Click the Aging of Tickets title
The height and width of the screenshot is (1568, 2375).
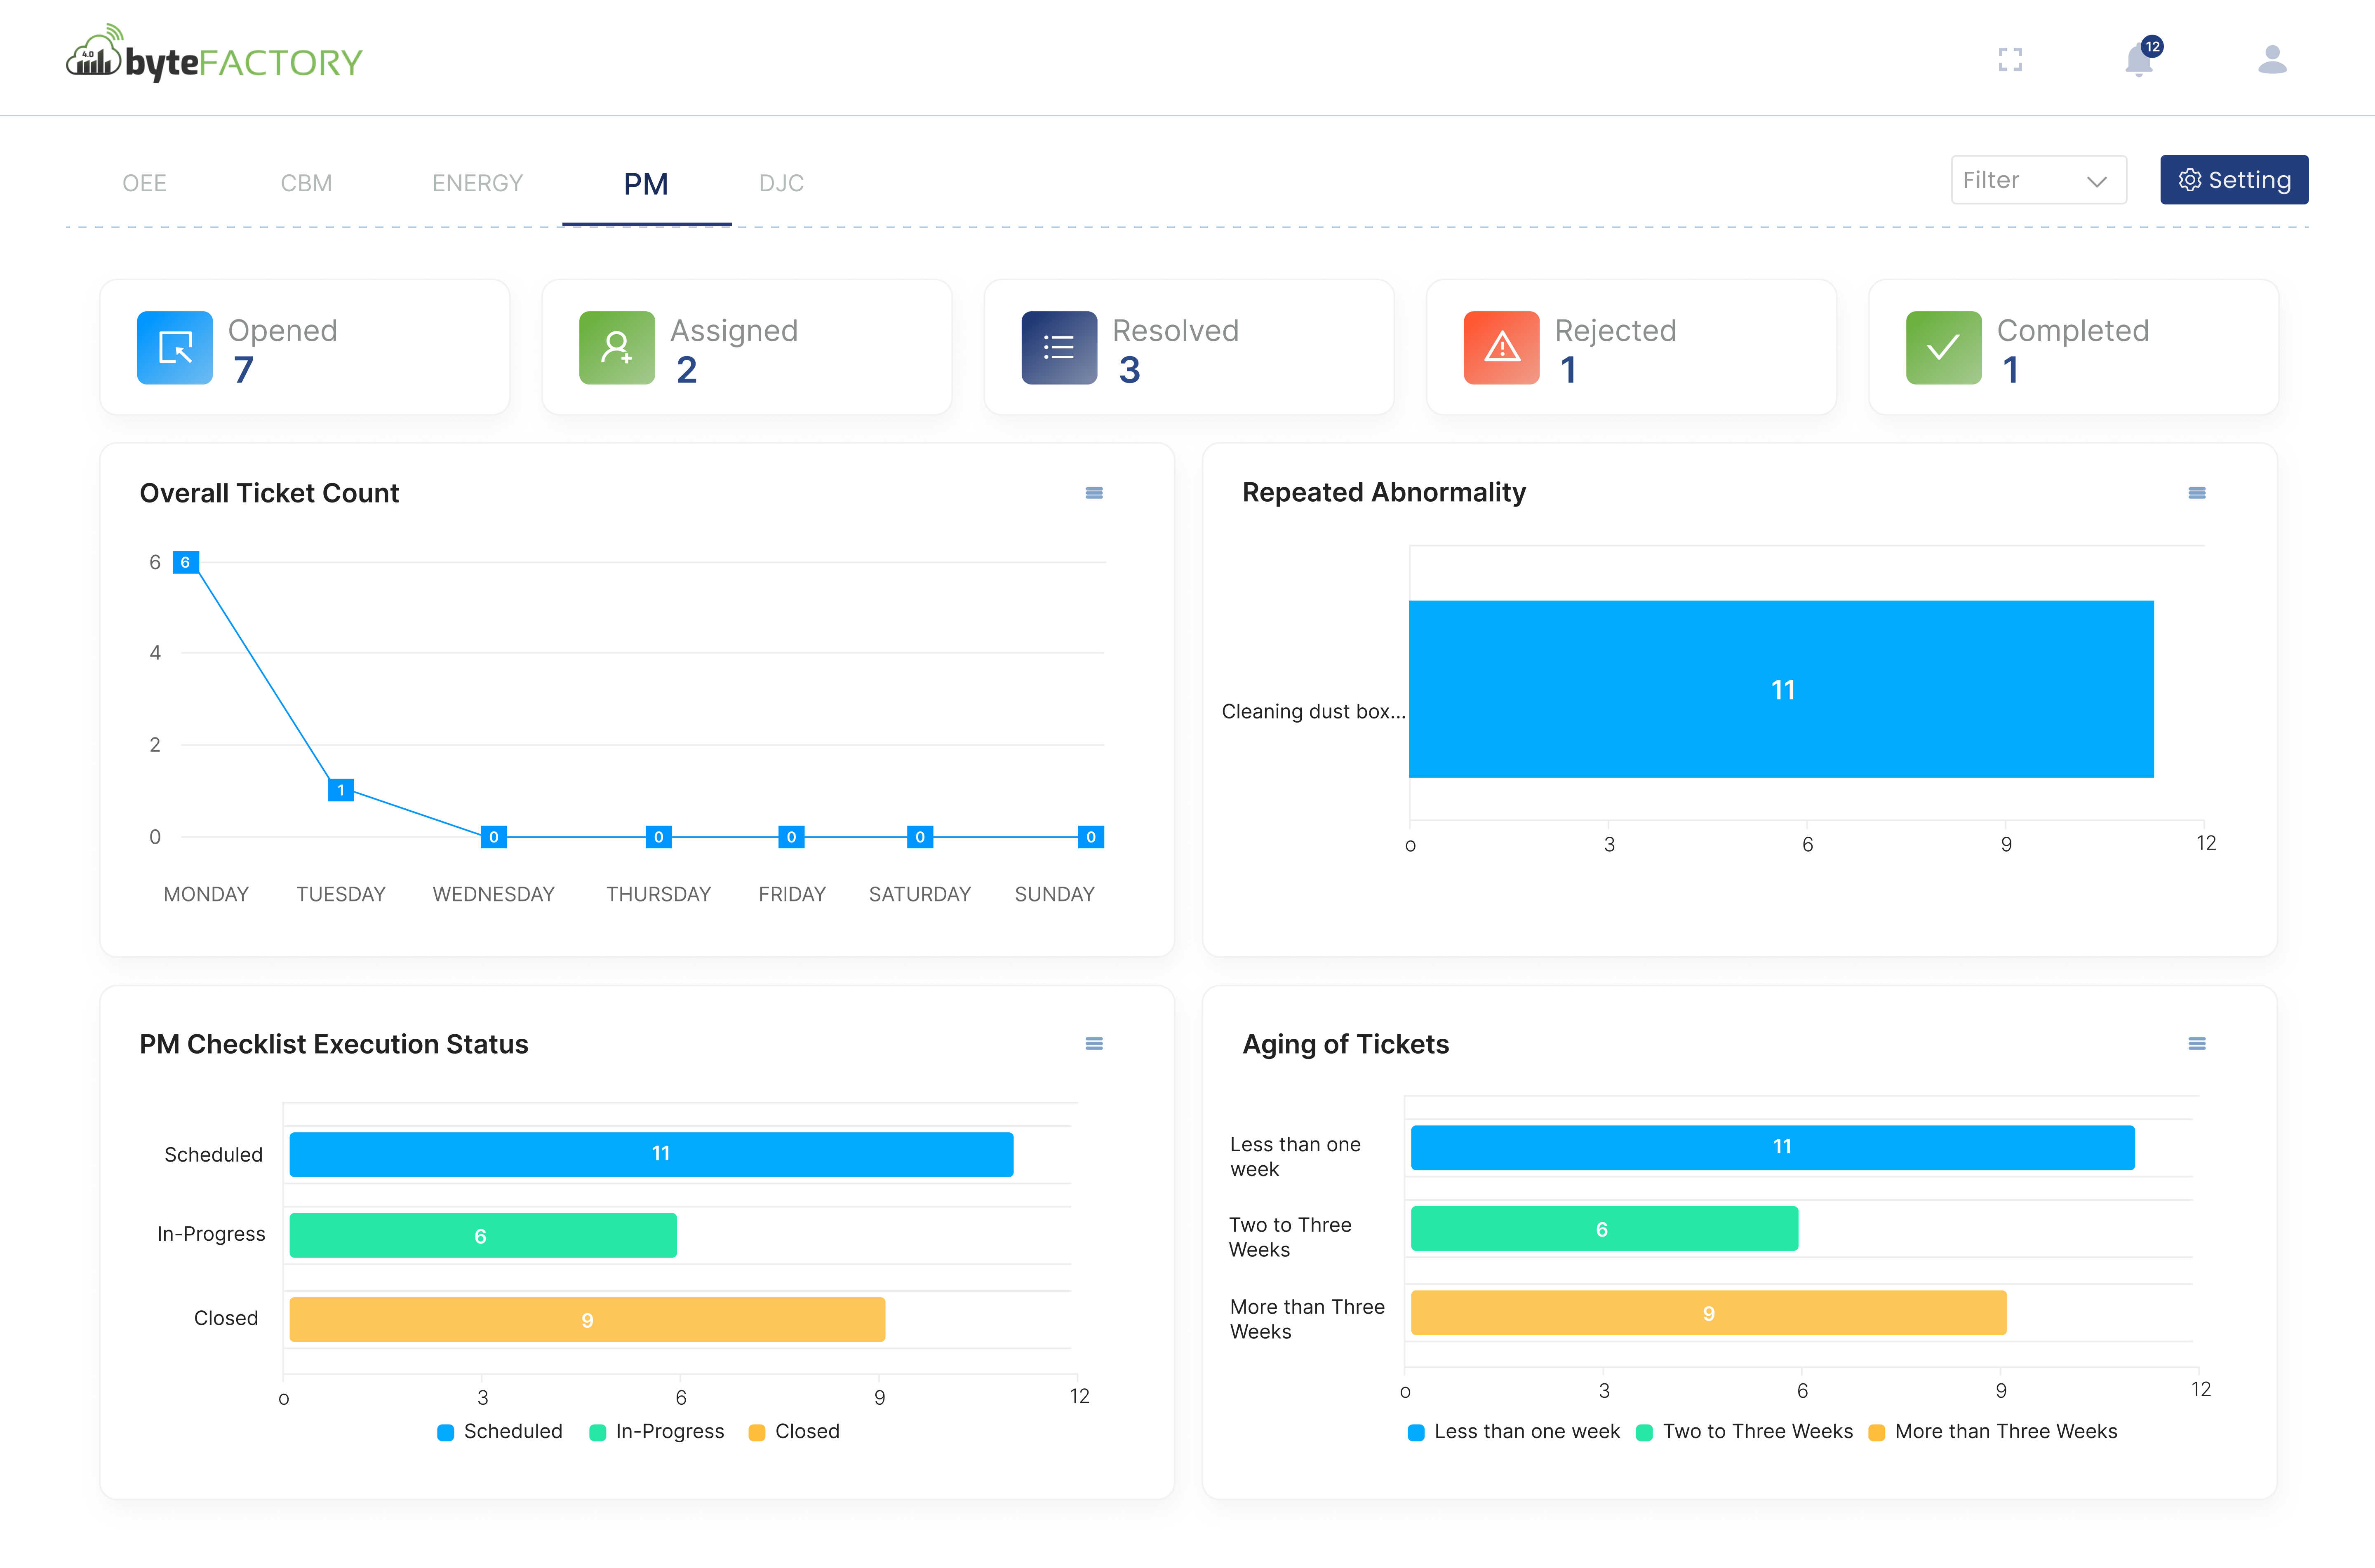point(1345,1044)
